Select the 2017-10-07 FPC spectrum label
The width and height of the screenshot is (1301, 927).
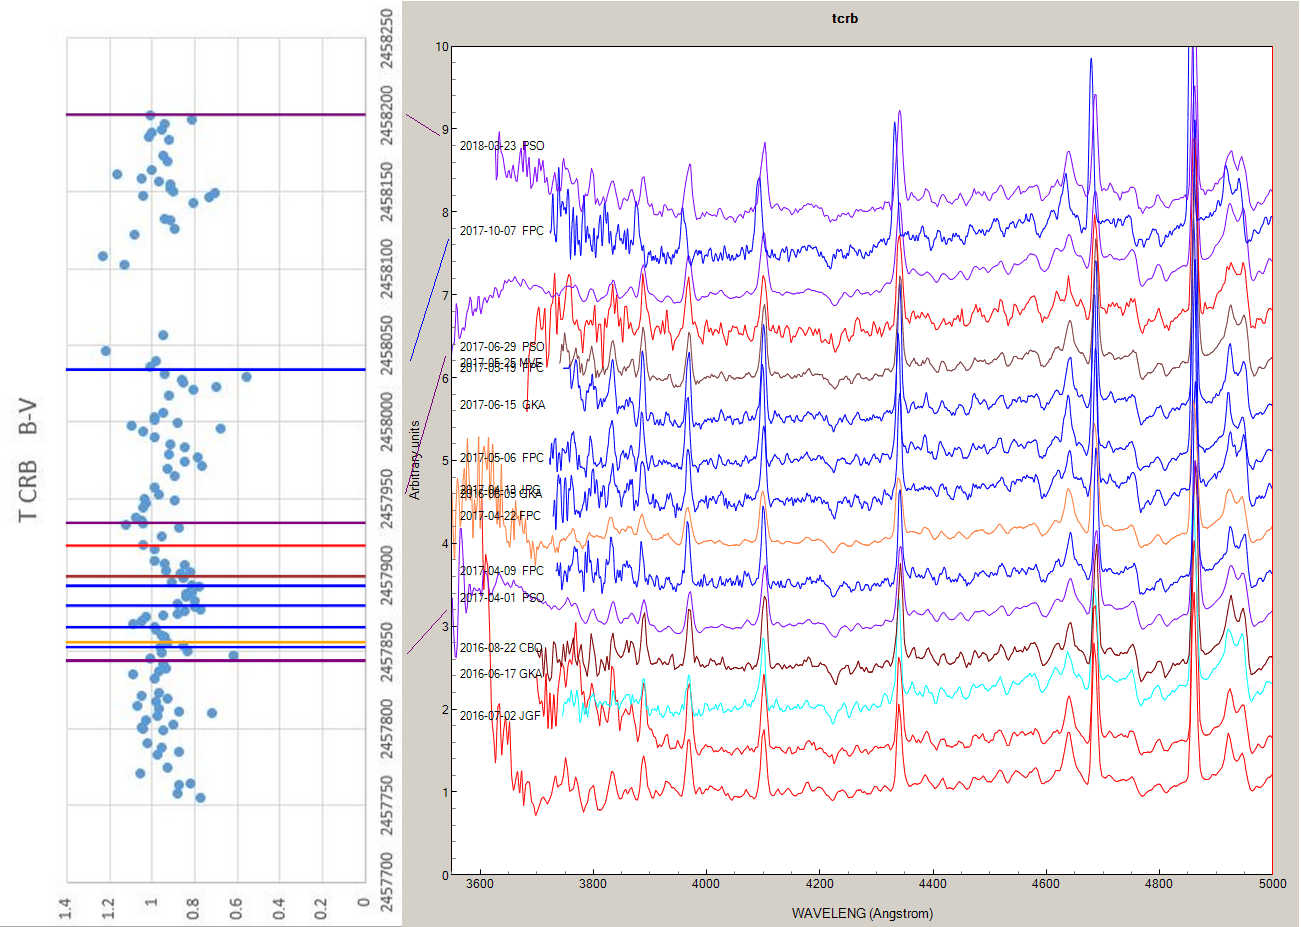pos(502,231)
